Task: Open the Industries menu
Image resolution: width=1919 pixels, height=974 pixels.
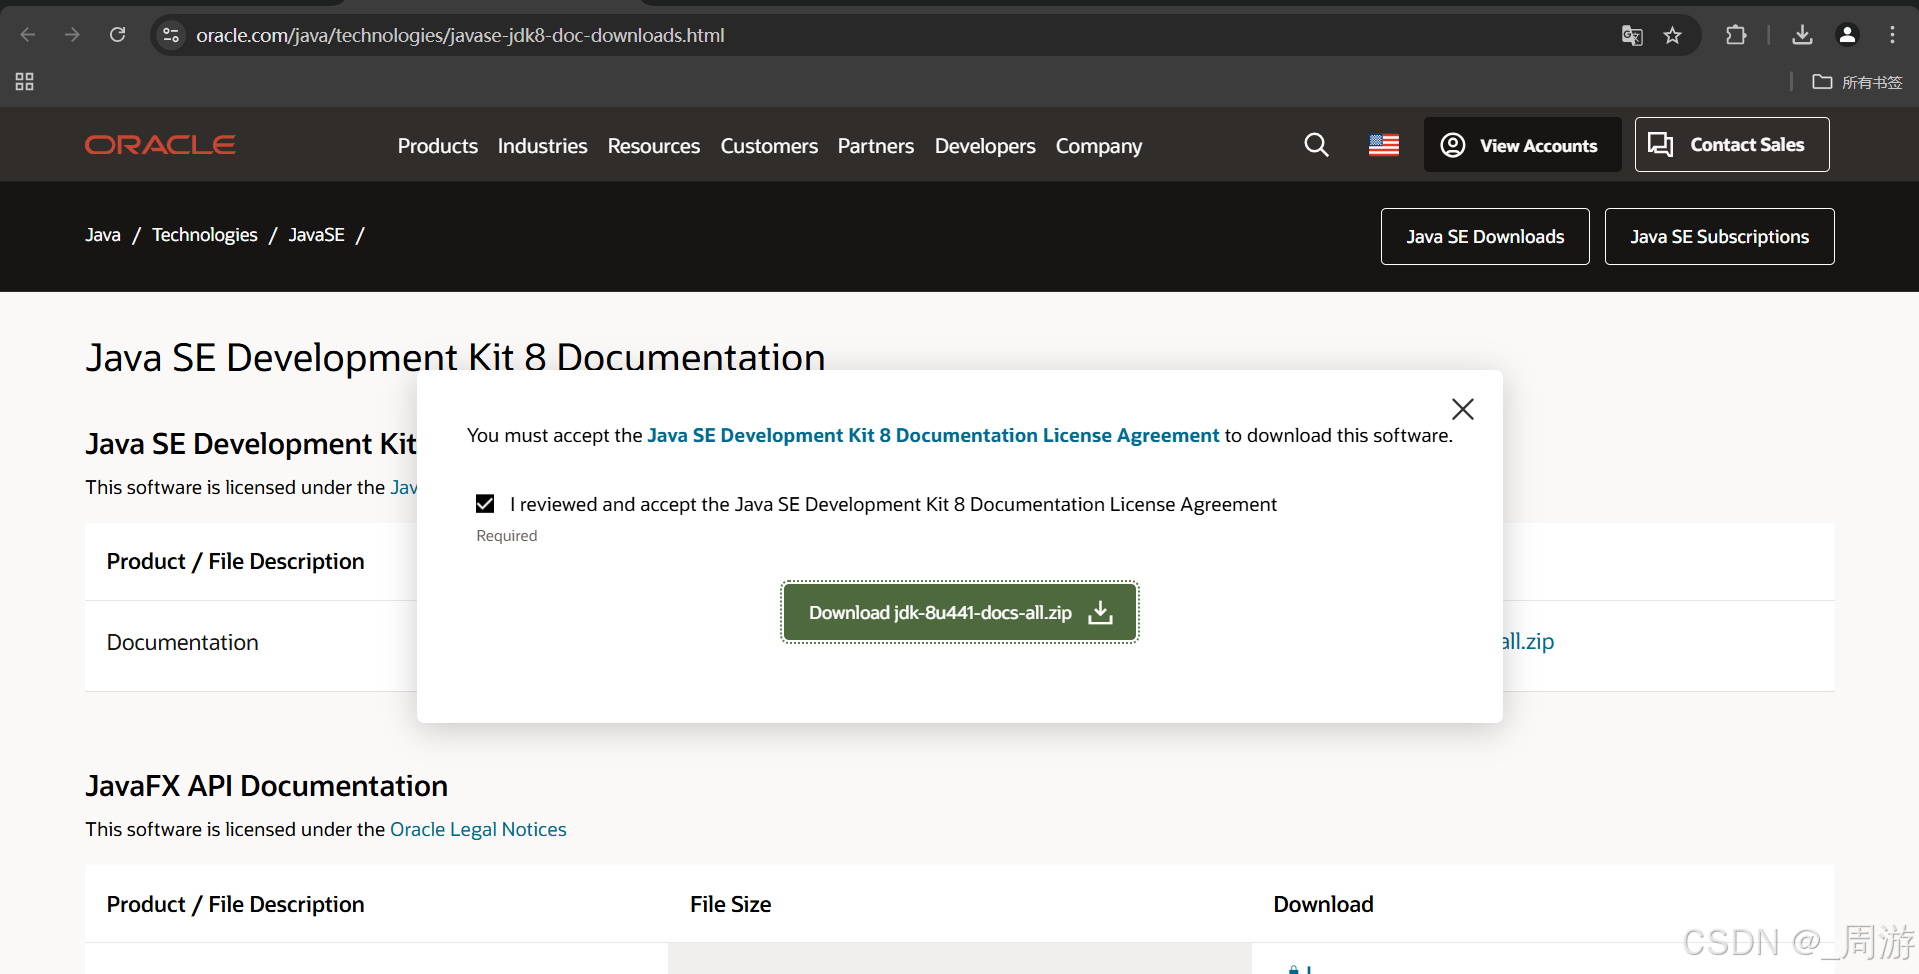Action: (543, 146)
